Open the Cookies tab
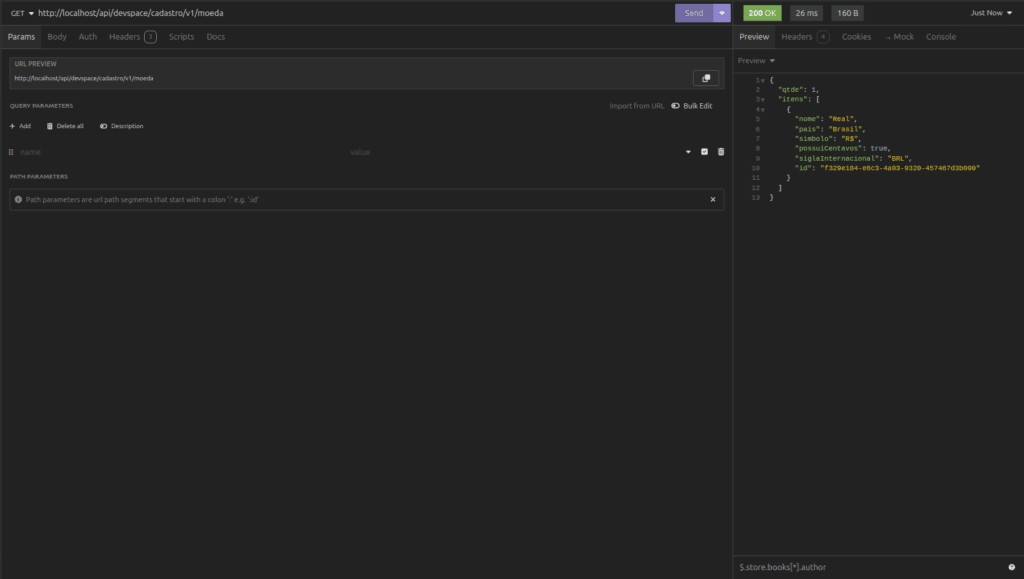This screenshot has width=1024, height=579. (x=856, y=37)
